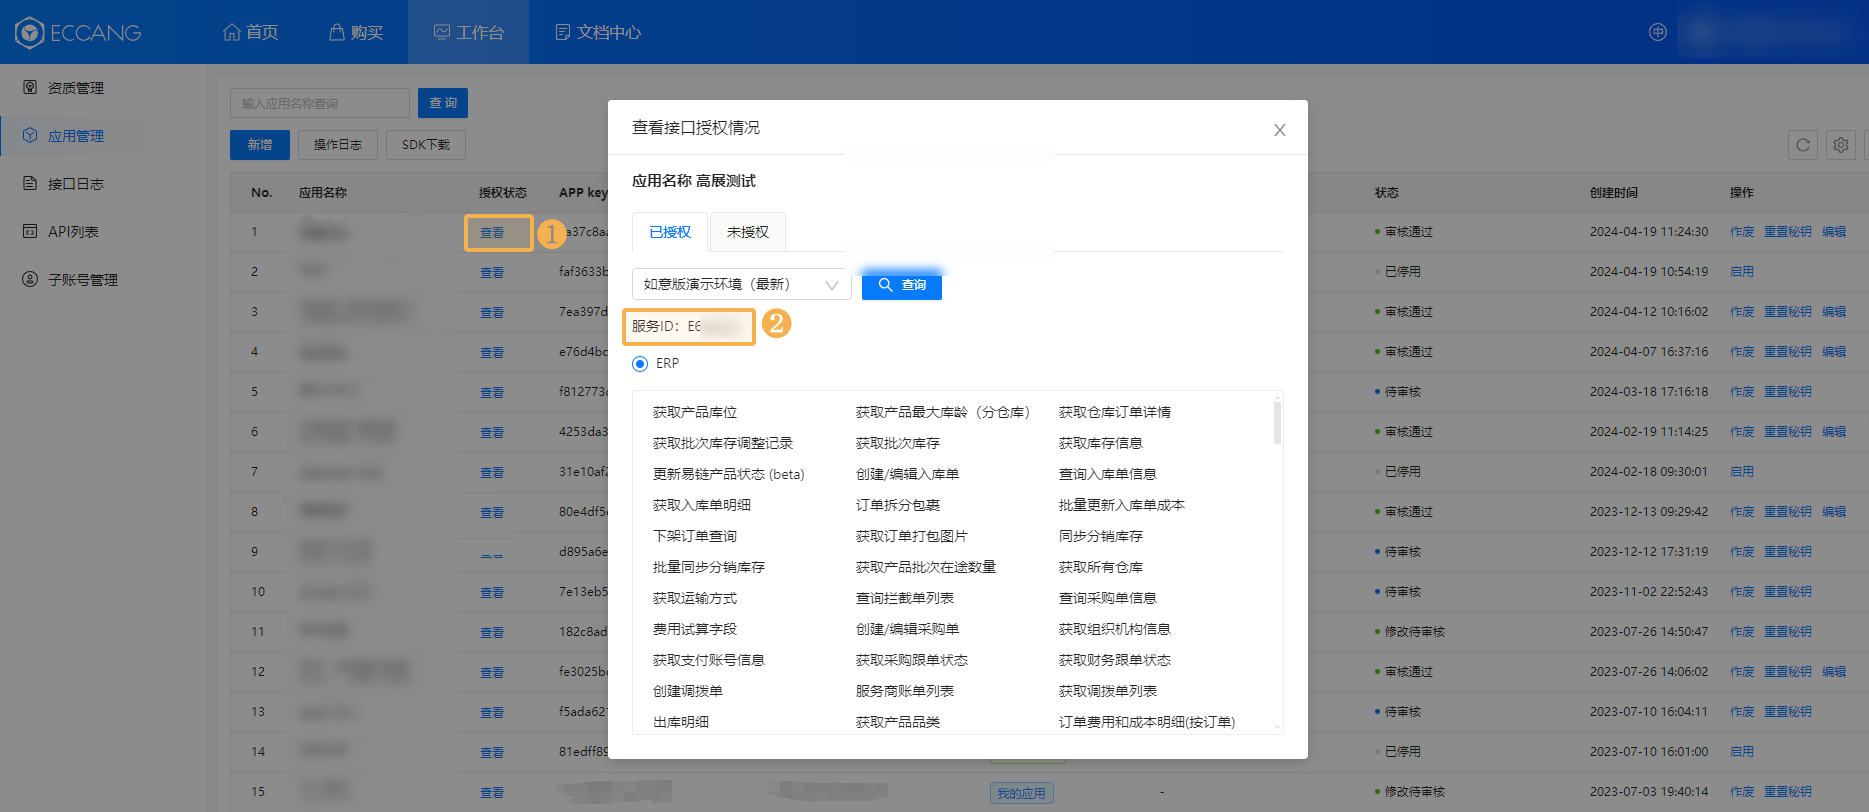Click 首页 in the top navigation

pos(251,32)
